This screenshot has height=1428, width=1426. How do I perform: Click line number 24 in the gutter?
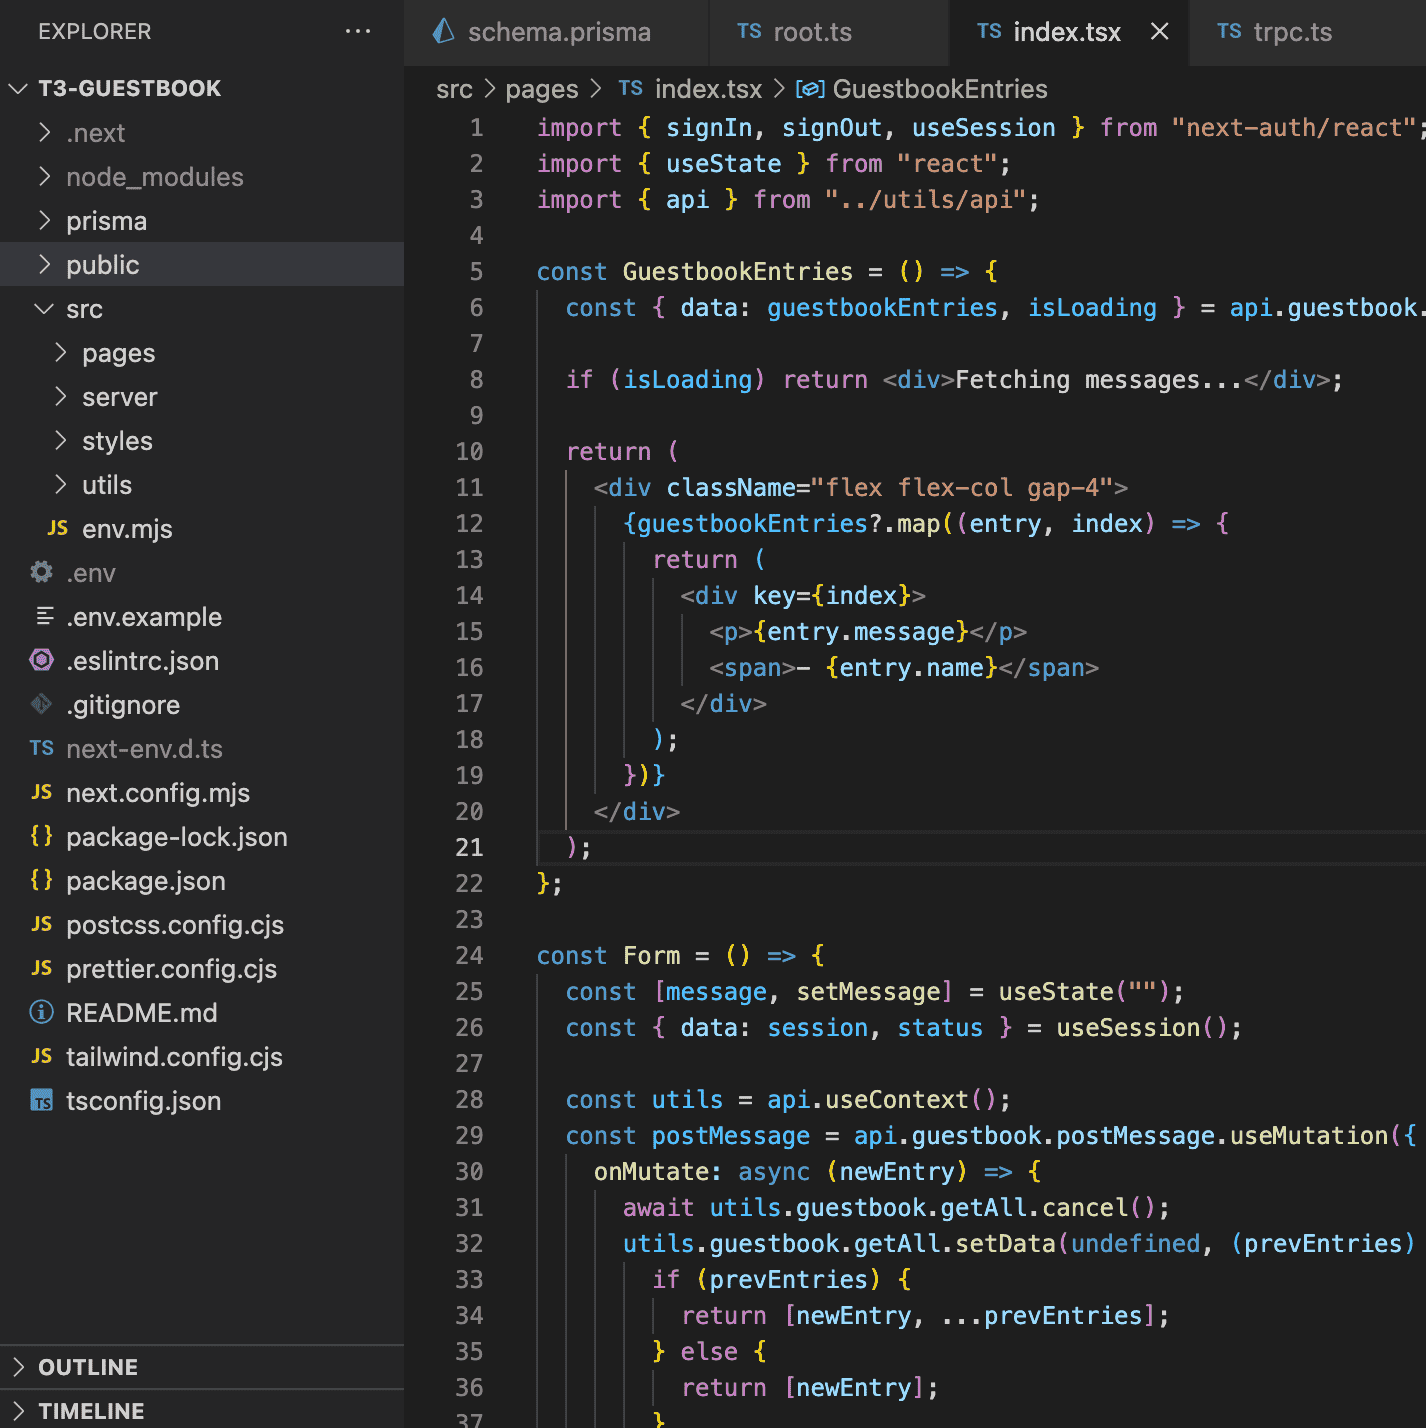click(x=469, y=955)
